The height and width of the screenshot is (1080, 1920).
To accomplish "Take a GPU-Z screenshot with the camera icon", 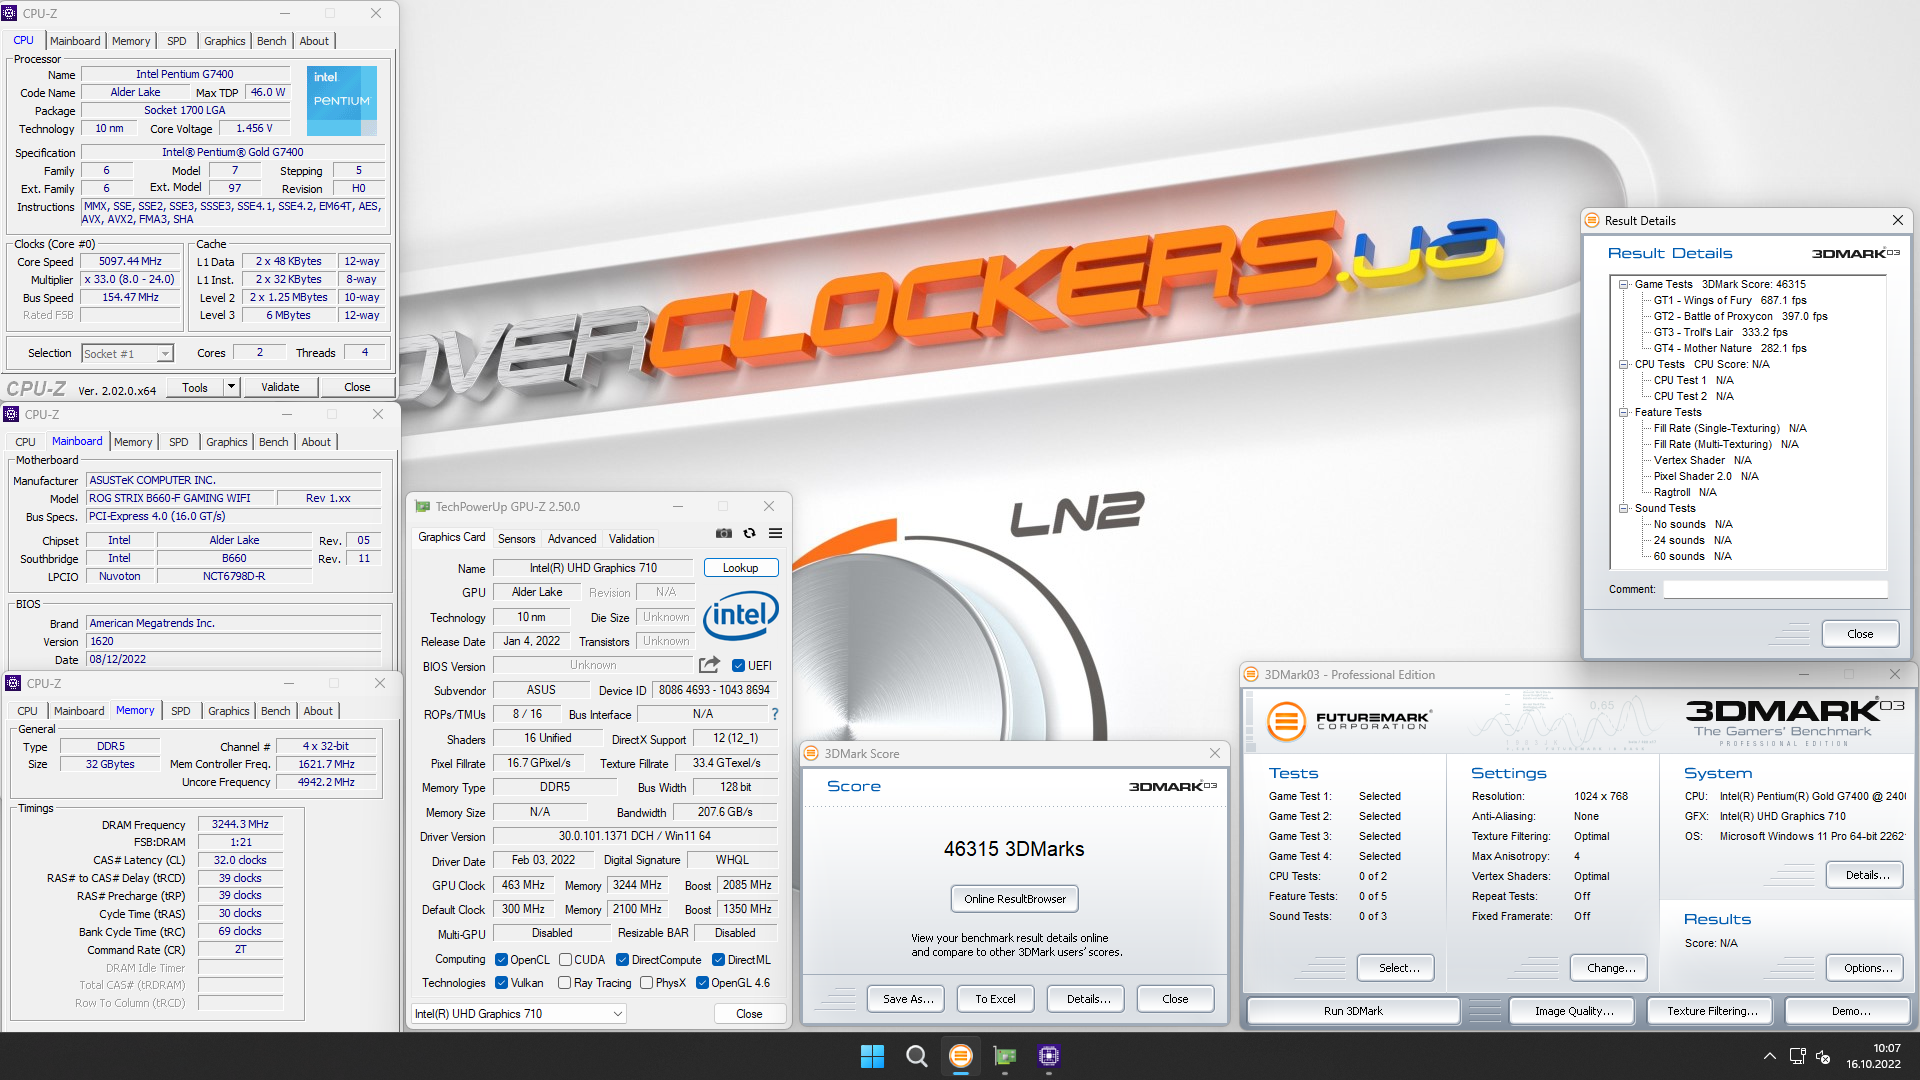I will point(724,533).
